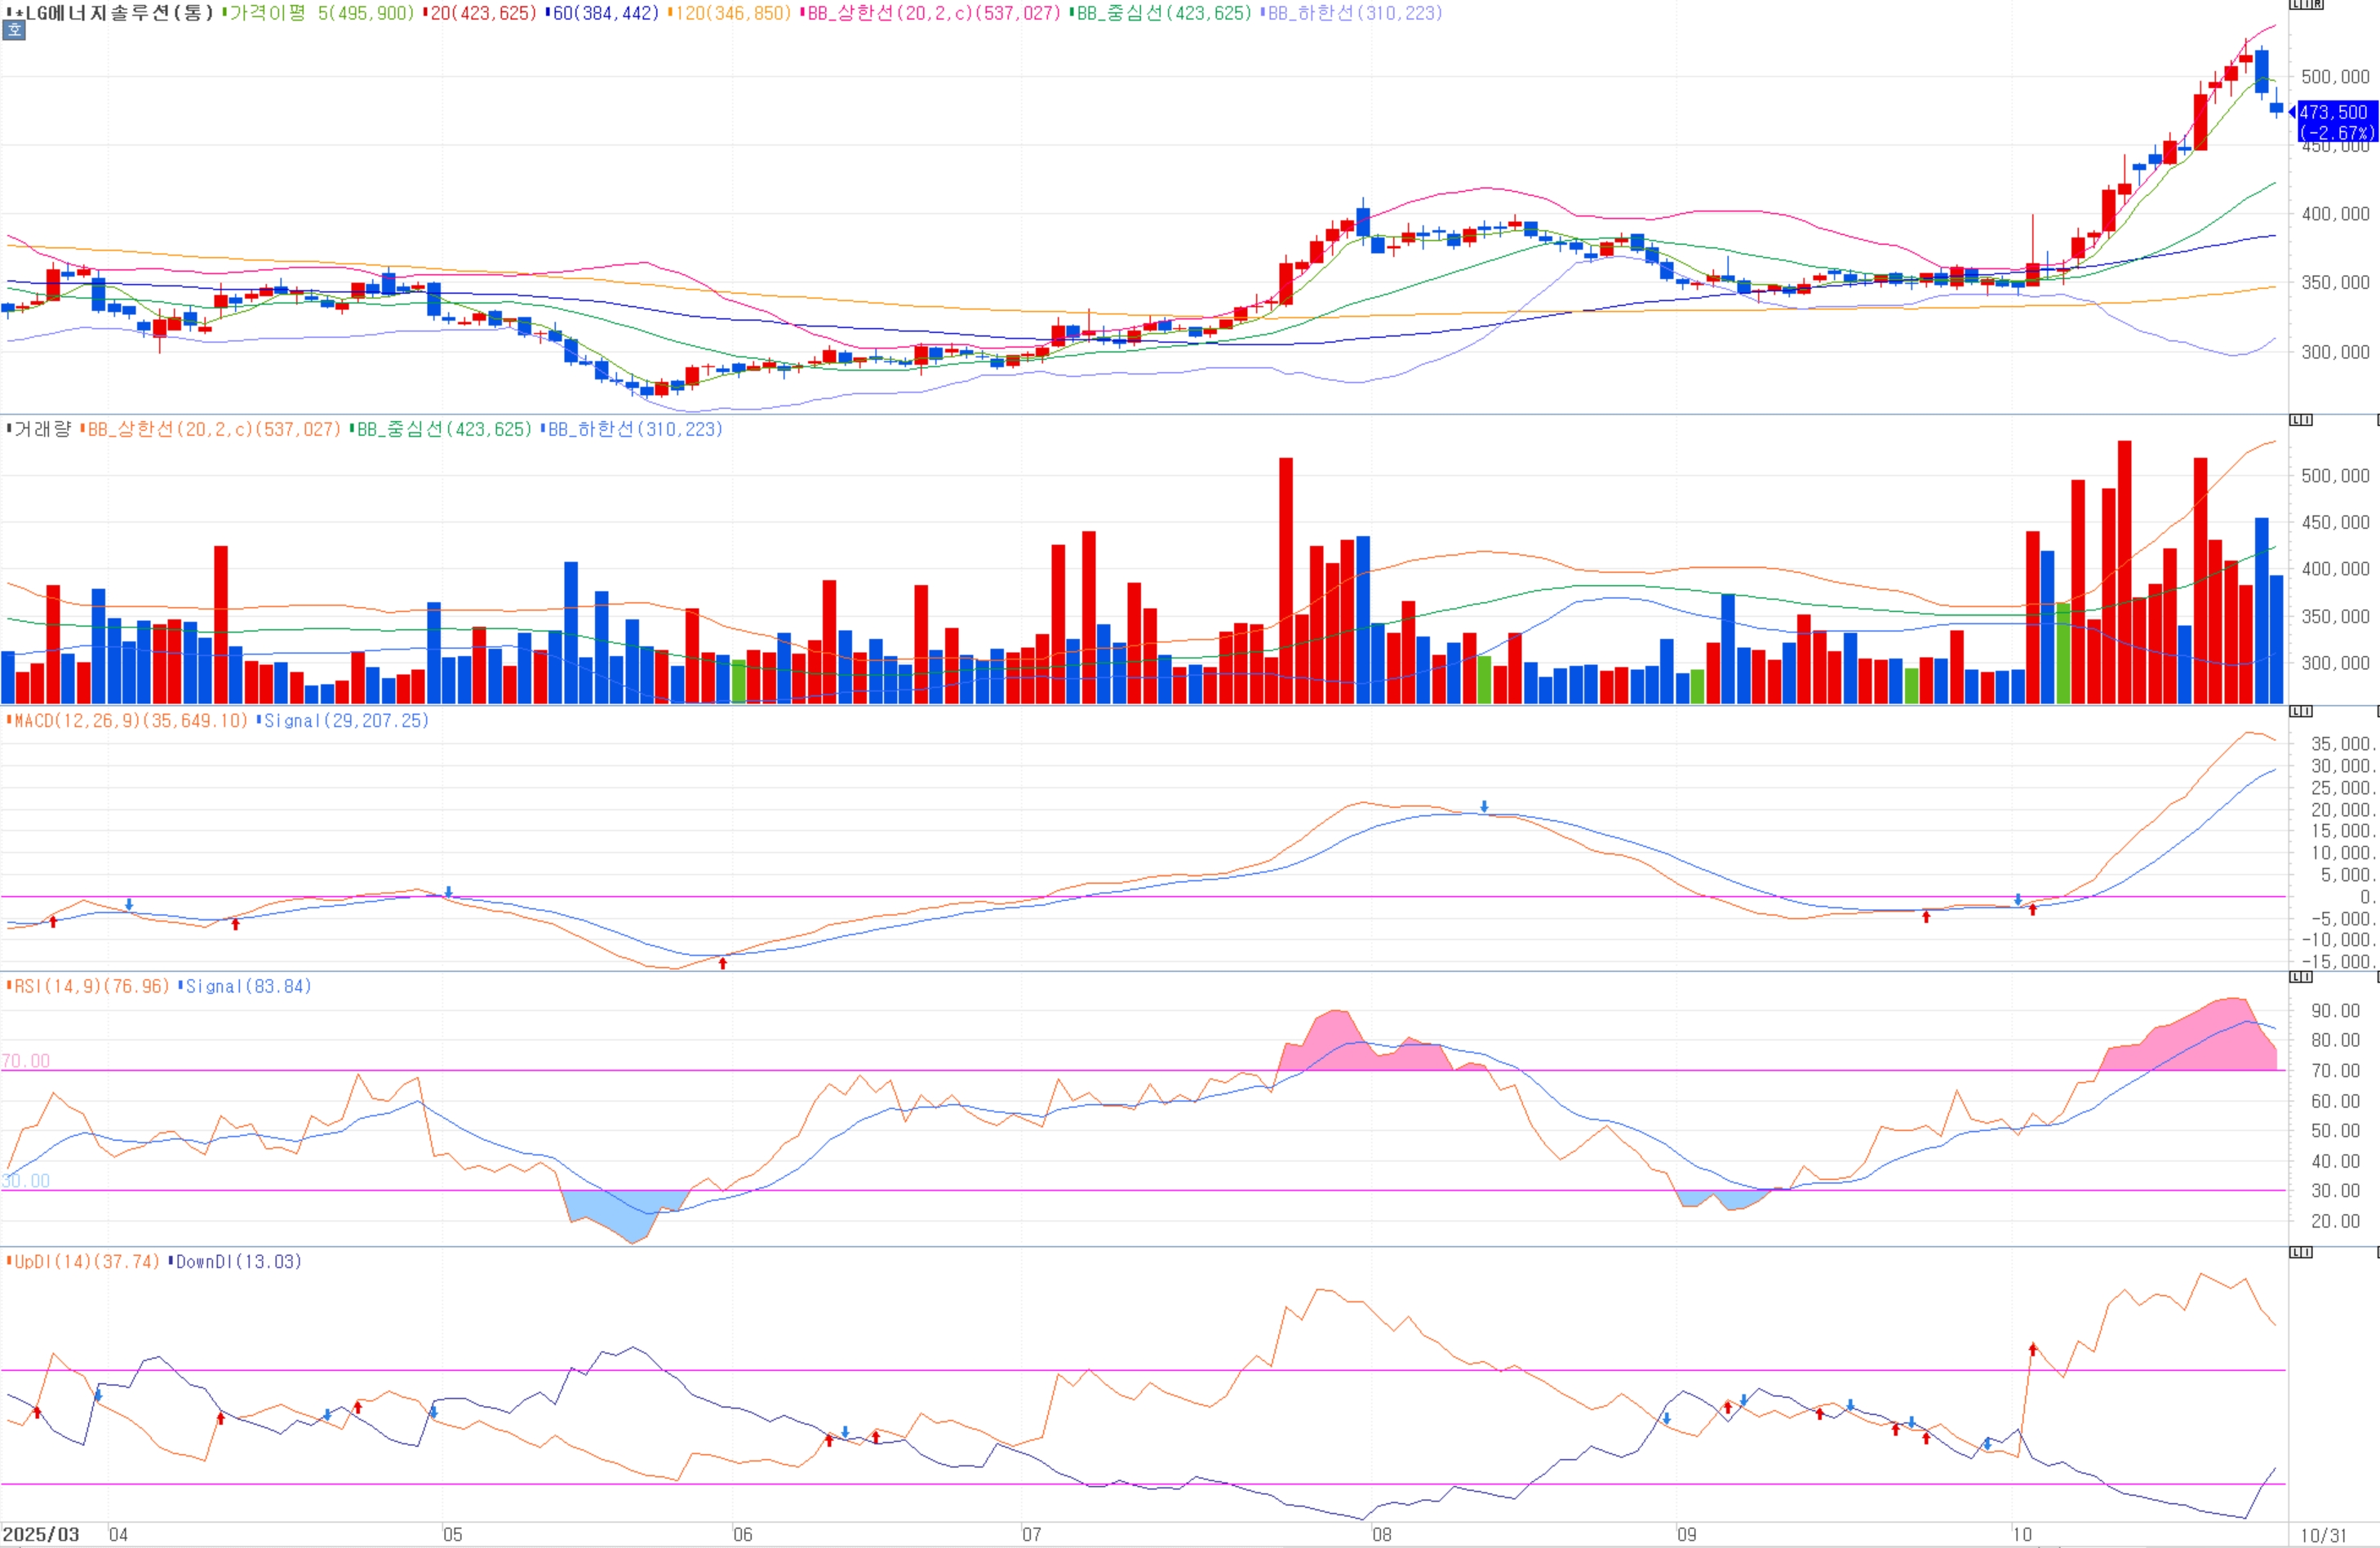Click the L/I scale icon in the MACD pane
Viewport: 2380px width, 1548px height.
[x=2301, y=711]
